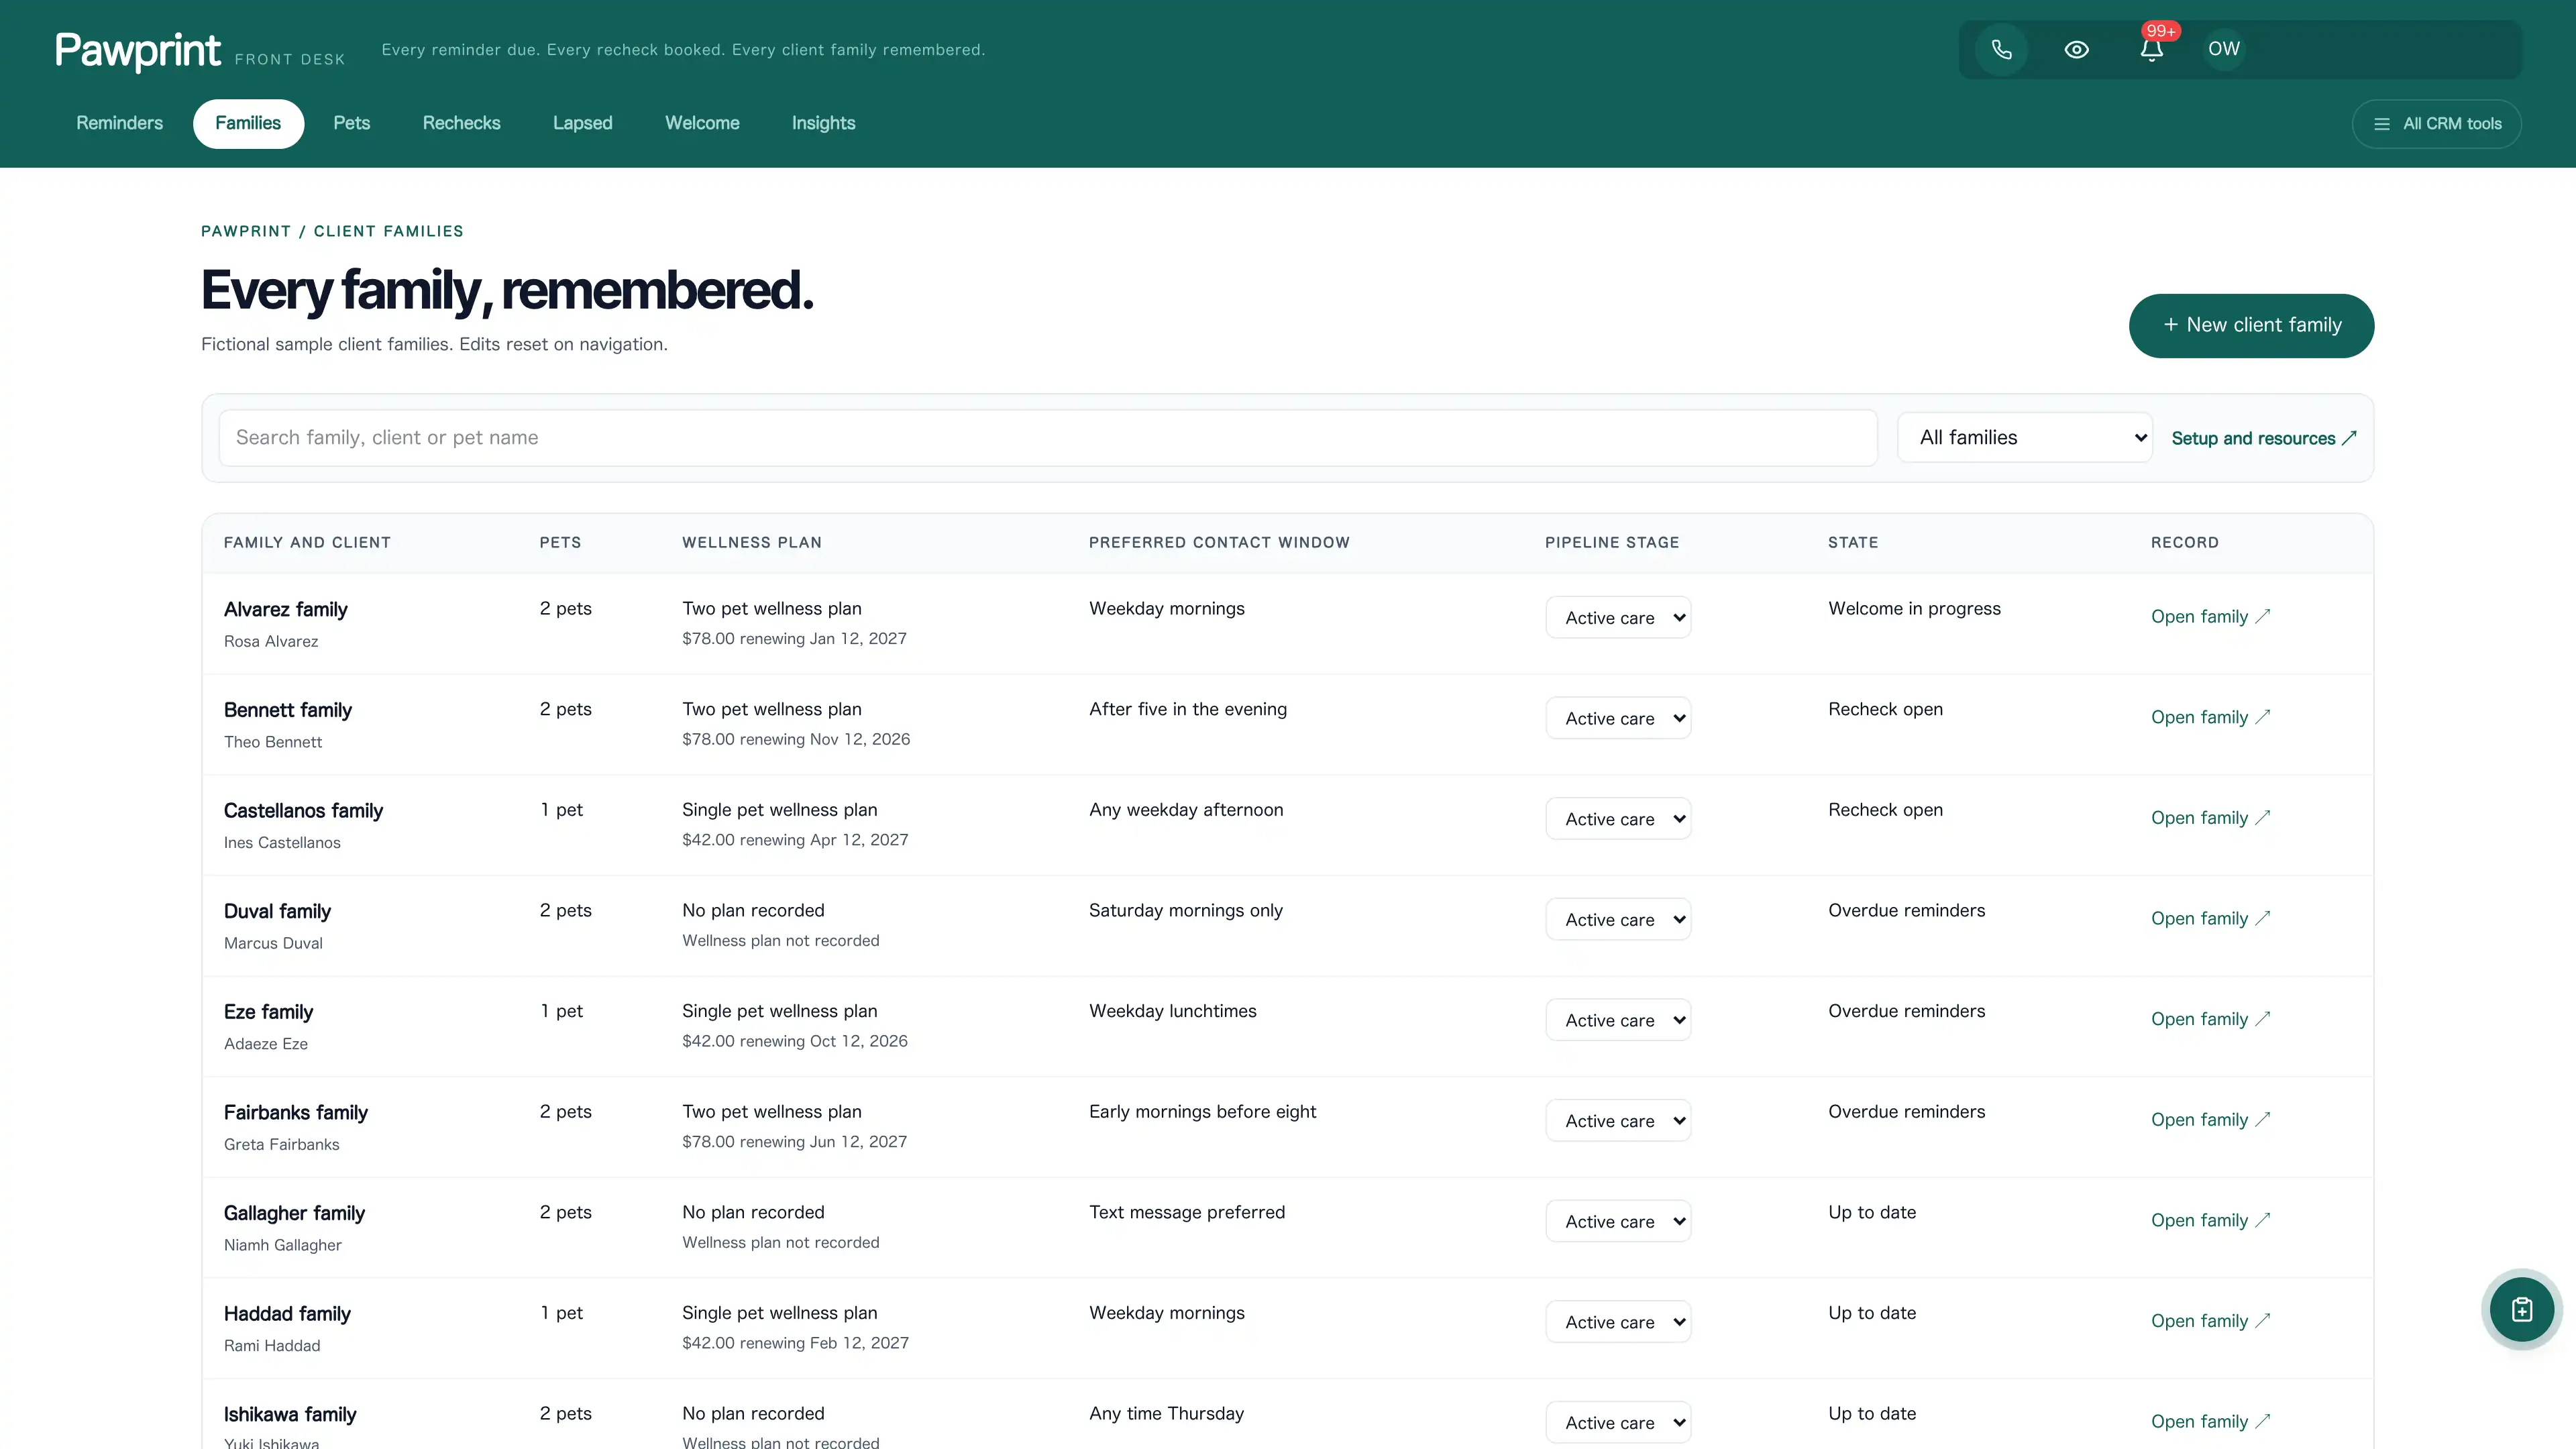Image resolution: width=2576 pixels, height=1449 pixels.
Task: Open Setup and resources link
Action: (x=2264, y=438)
